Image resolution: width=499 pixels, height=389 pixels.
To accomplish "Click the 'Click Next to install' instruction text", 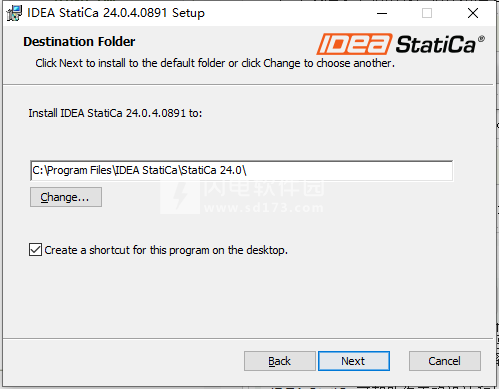I will (215, 63).
